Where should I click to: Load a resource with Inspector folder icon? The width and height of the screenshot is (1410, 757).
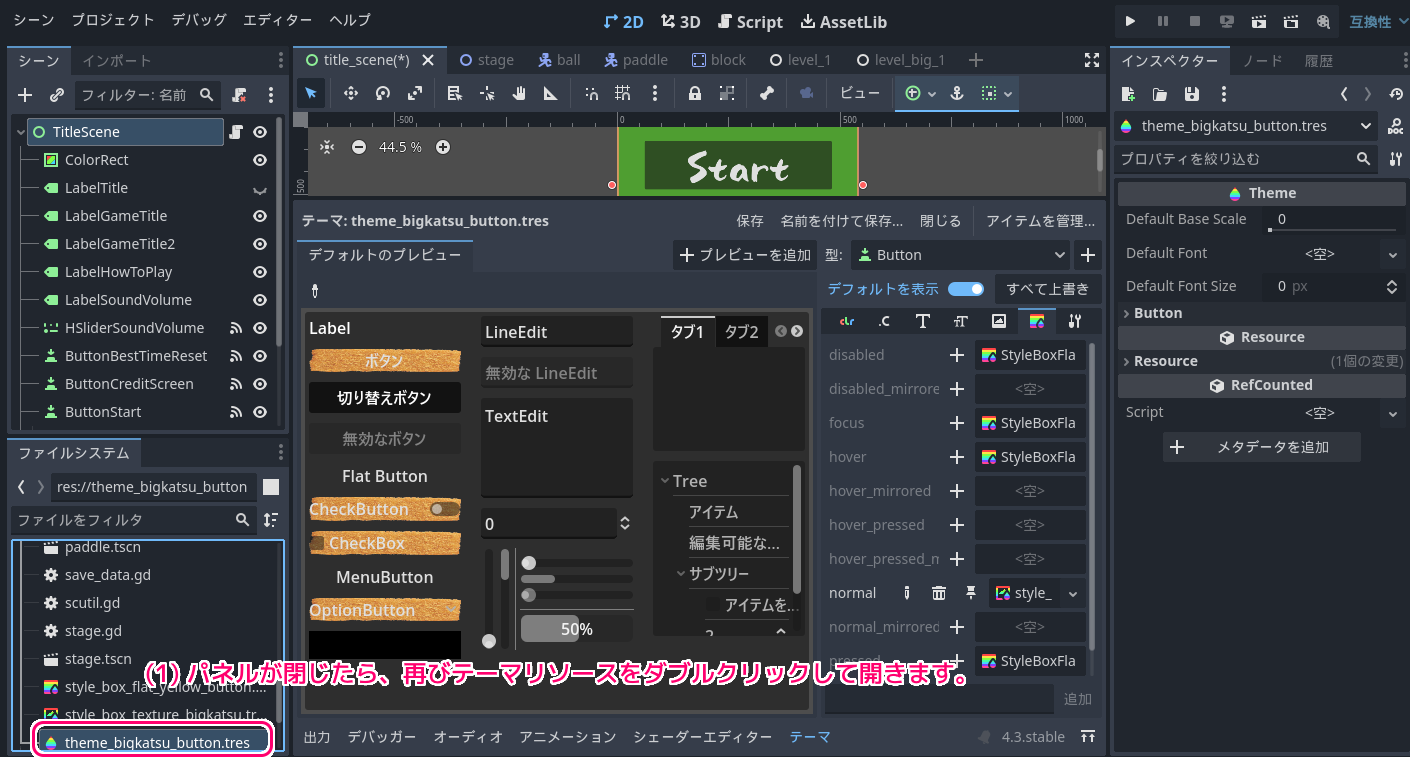coord(1160,94)
